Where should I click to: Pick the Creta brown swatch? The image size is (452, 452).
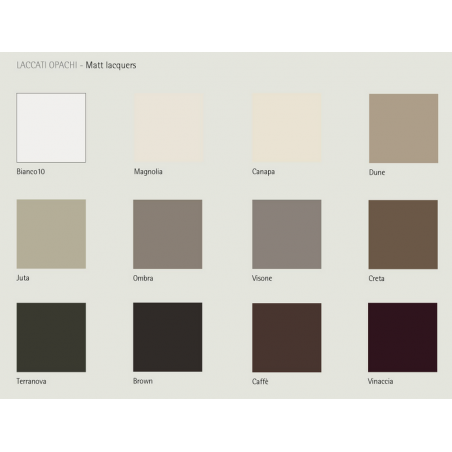point(403,234)
